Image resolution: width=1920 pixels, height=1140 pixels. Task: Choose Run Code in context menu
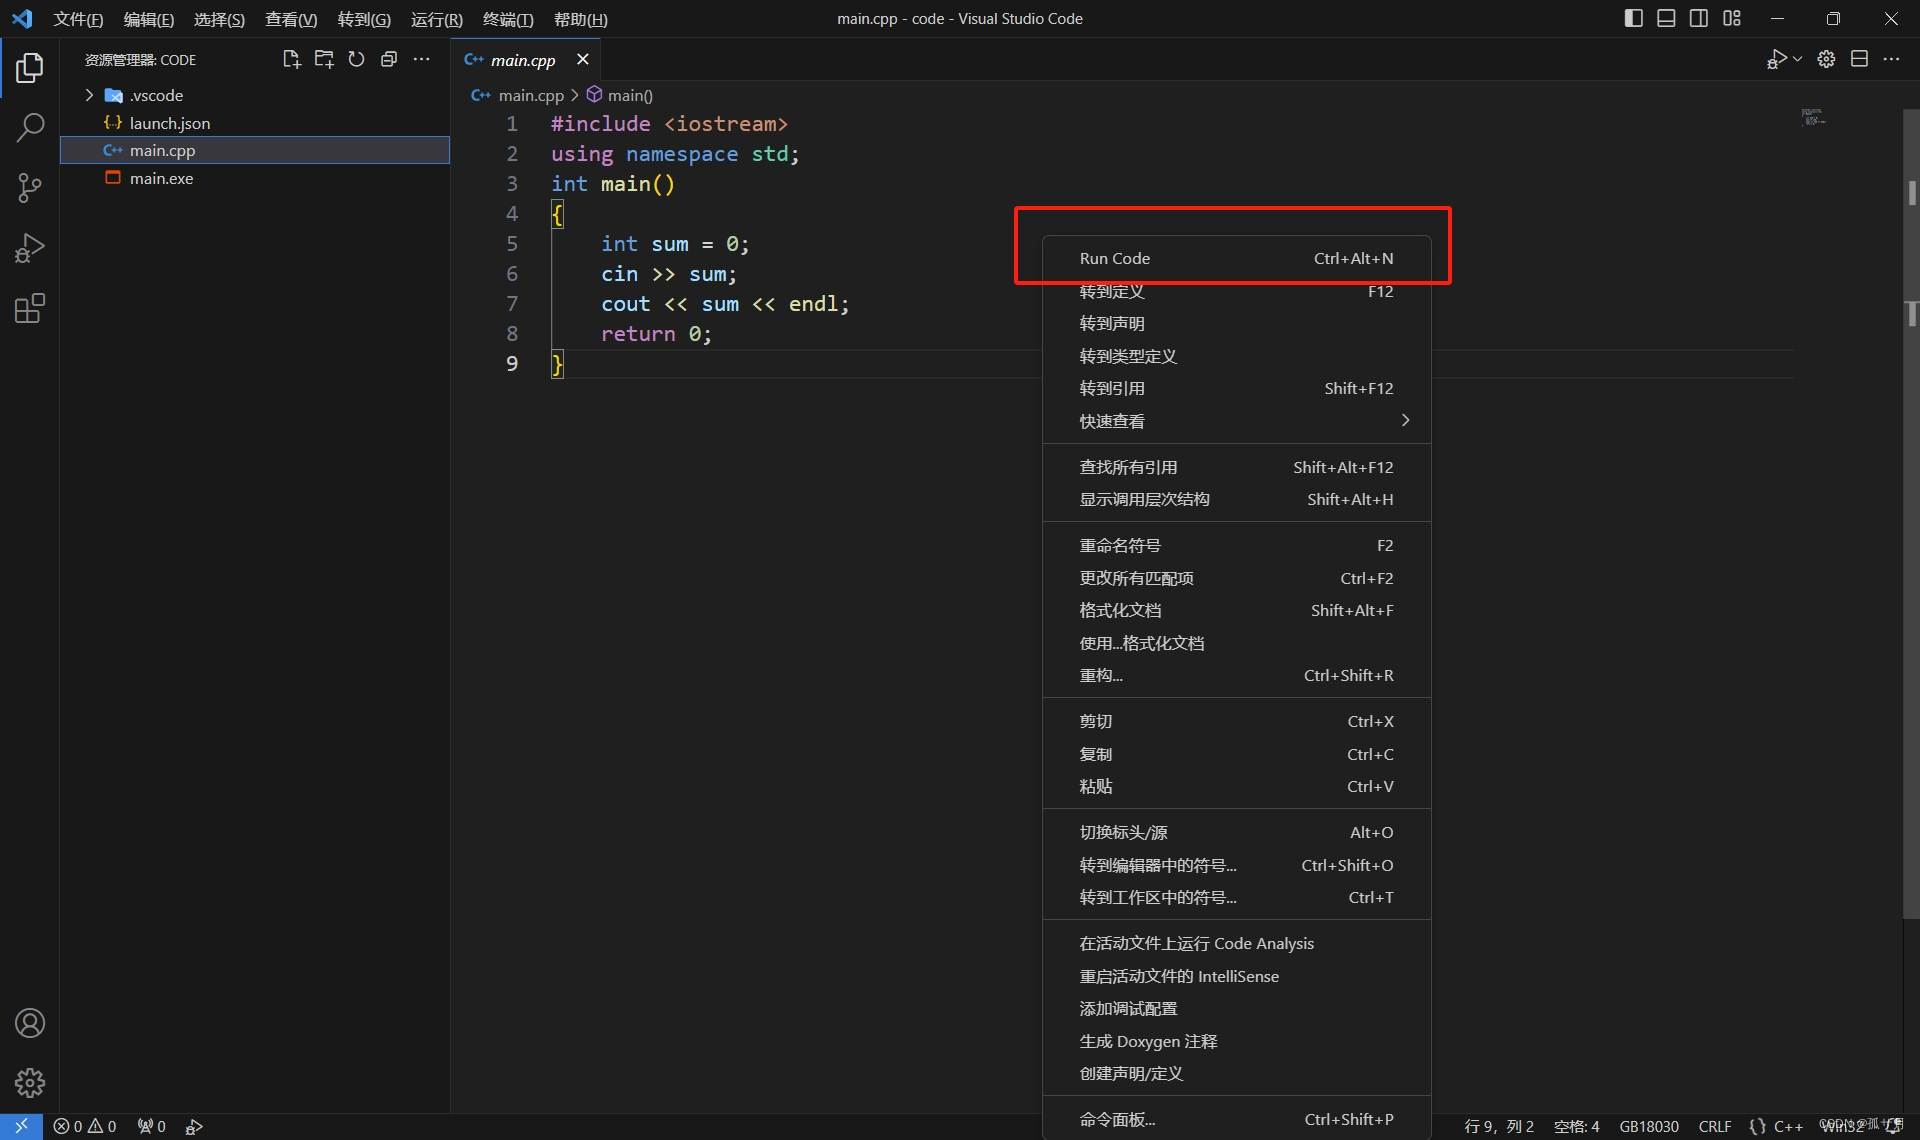(1236, 258)
